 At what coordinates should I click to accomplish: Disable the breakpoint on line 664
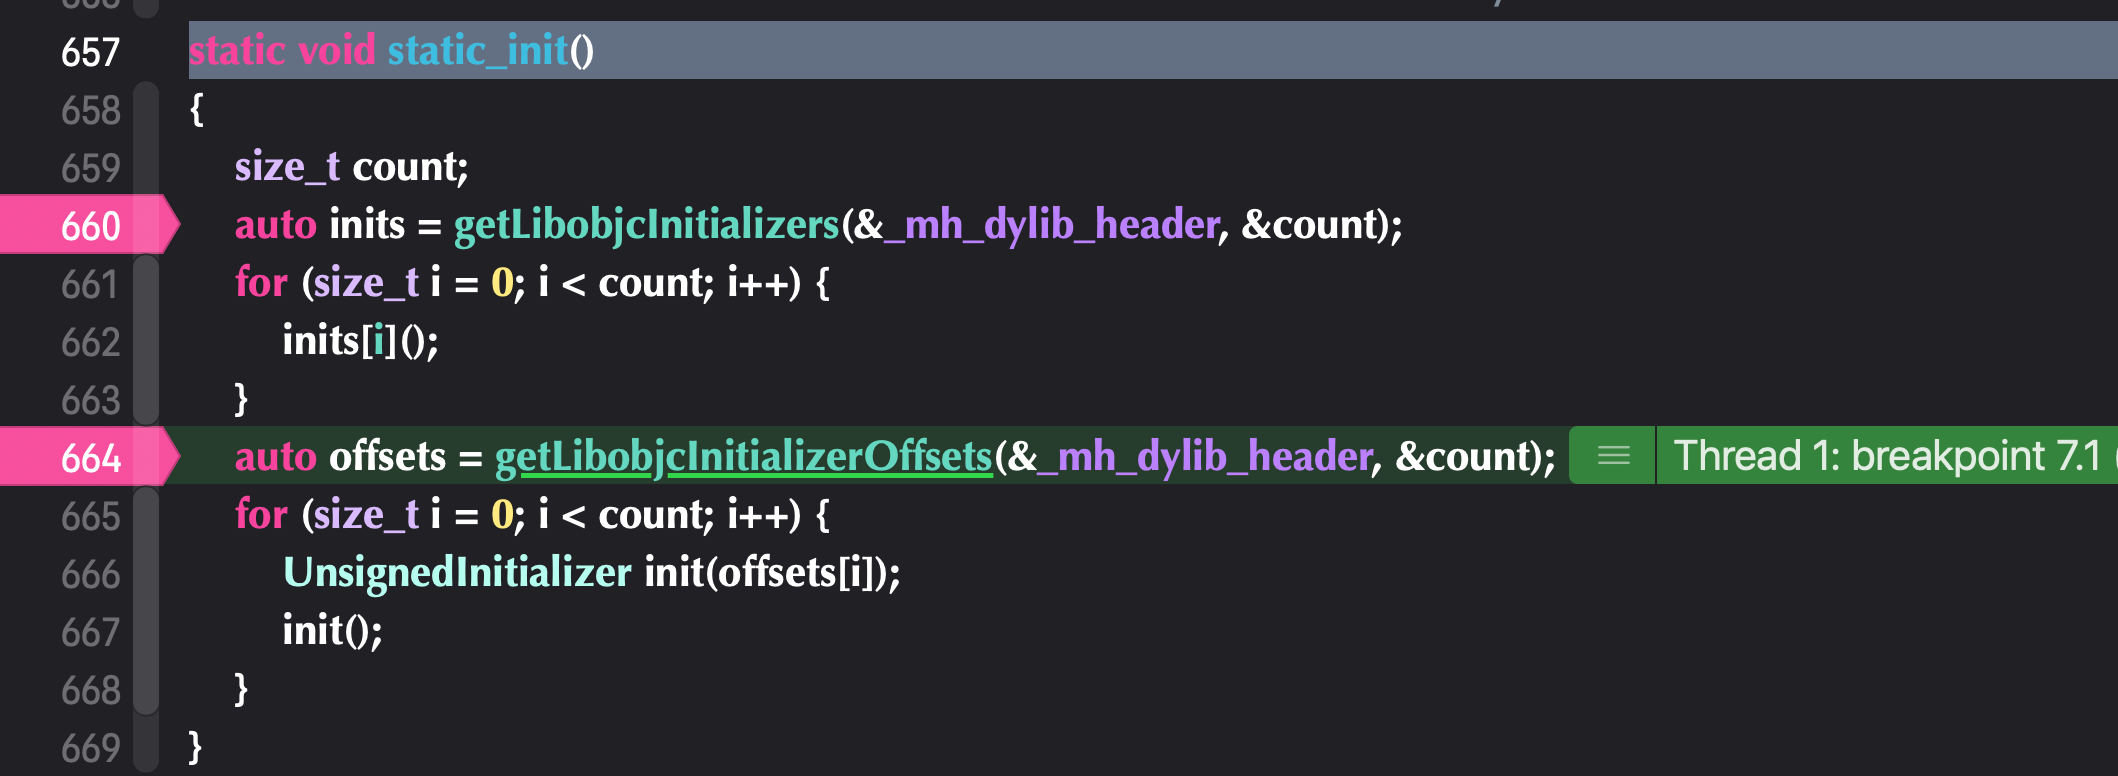coord(89,457)
